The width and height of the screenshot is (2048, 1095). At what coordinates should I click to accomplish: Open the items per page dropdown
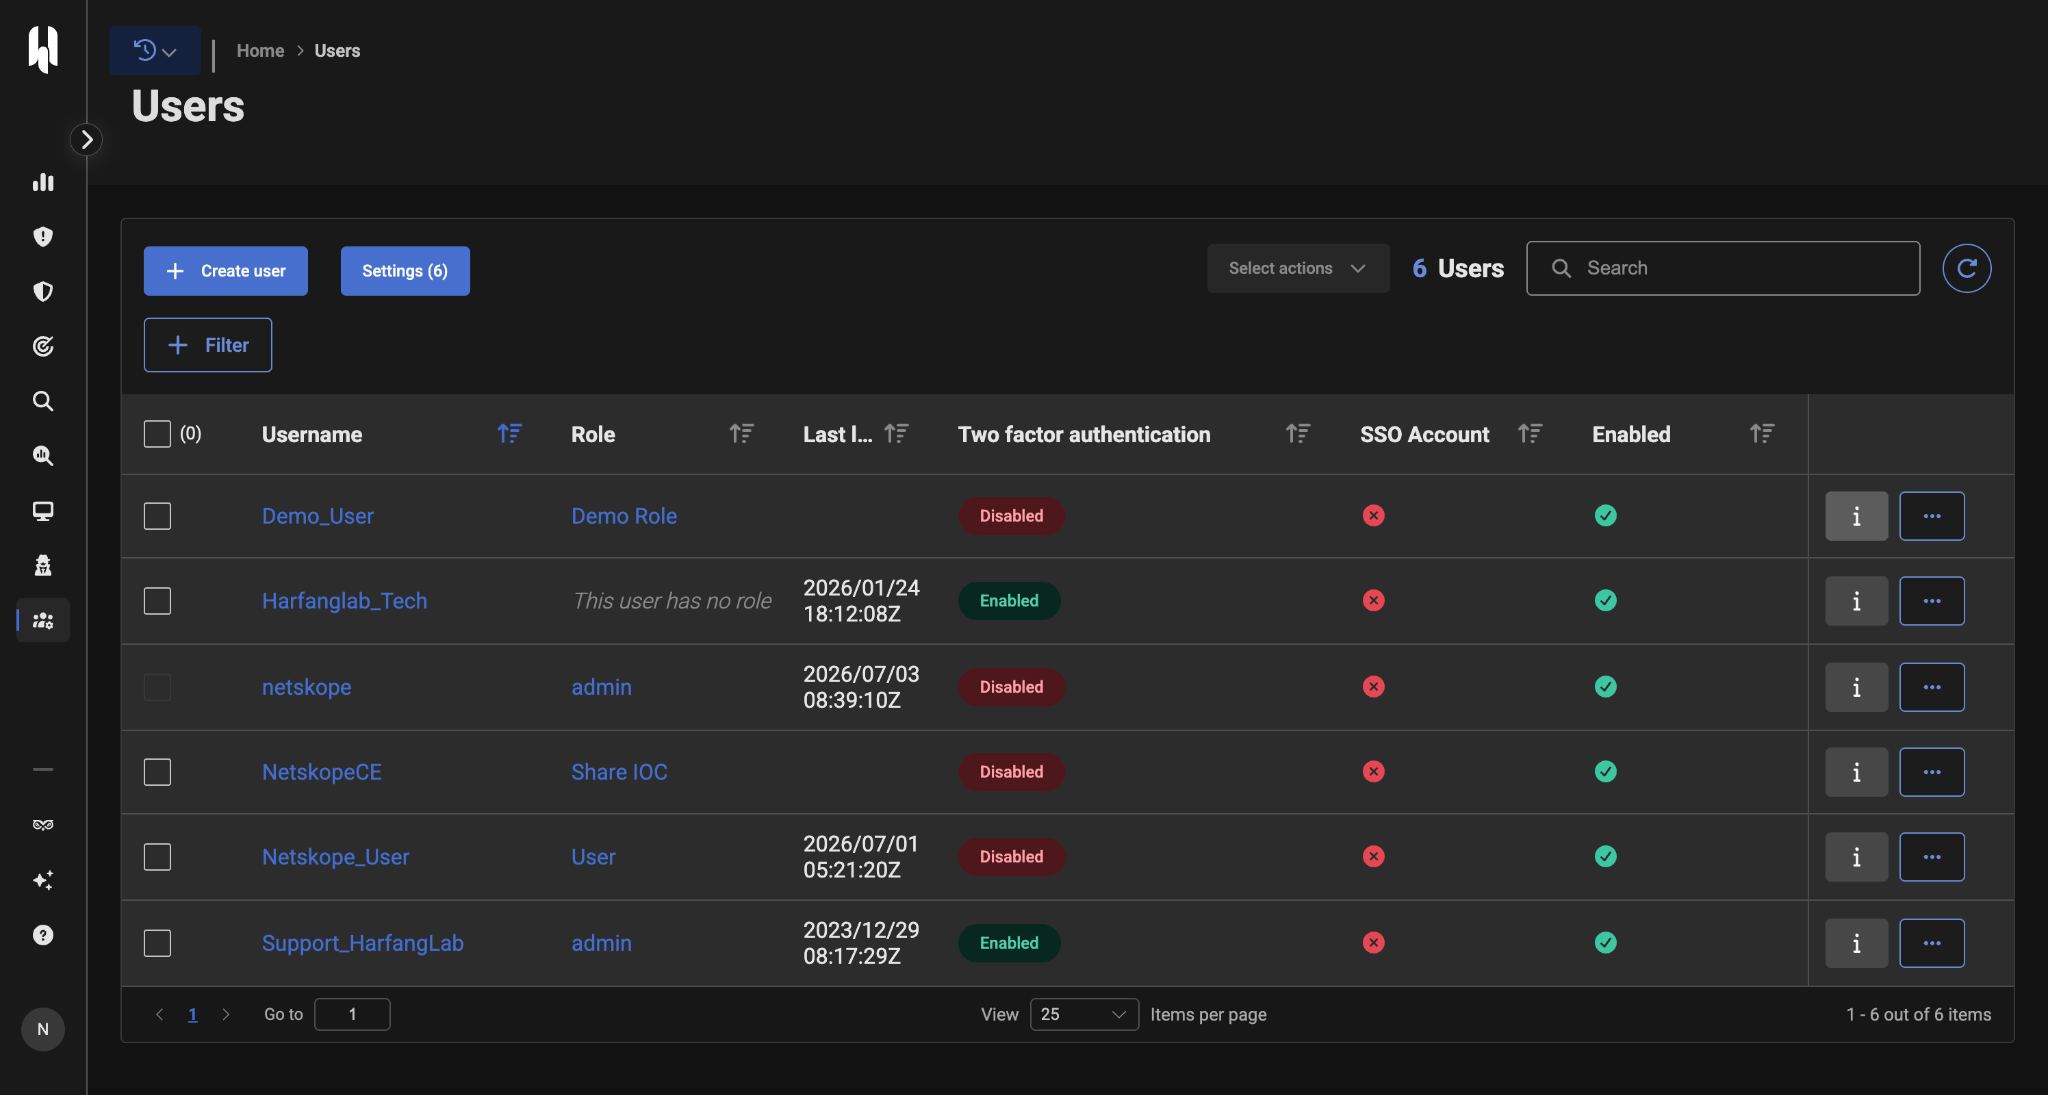pos(1083,1014)
